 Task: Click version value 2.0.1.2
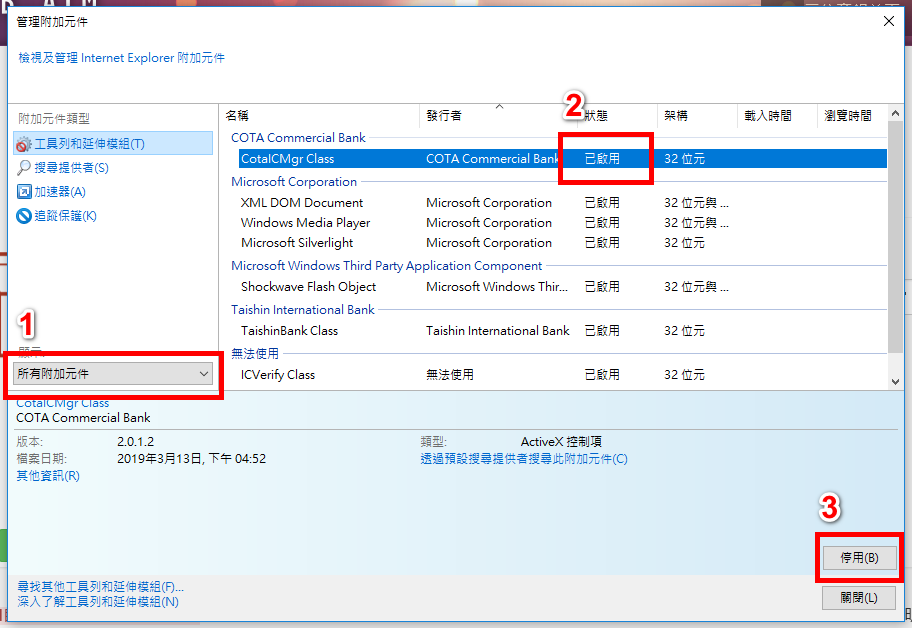coord(136,442)
